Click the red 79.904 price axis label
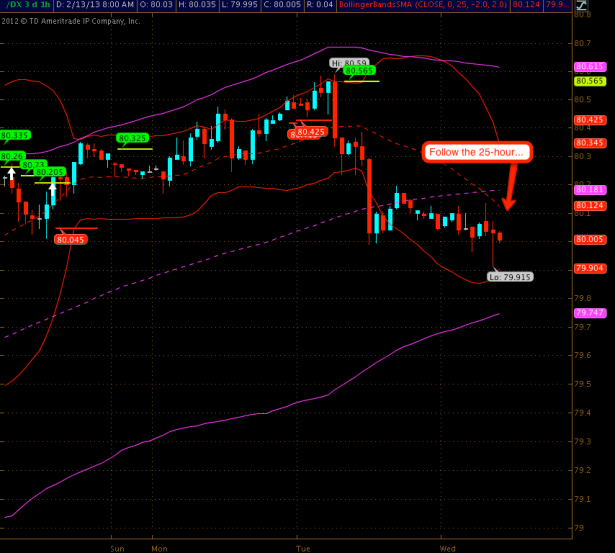 (x=587, y=268)
